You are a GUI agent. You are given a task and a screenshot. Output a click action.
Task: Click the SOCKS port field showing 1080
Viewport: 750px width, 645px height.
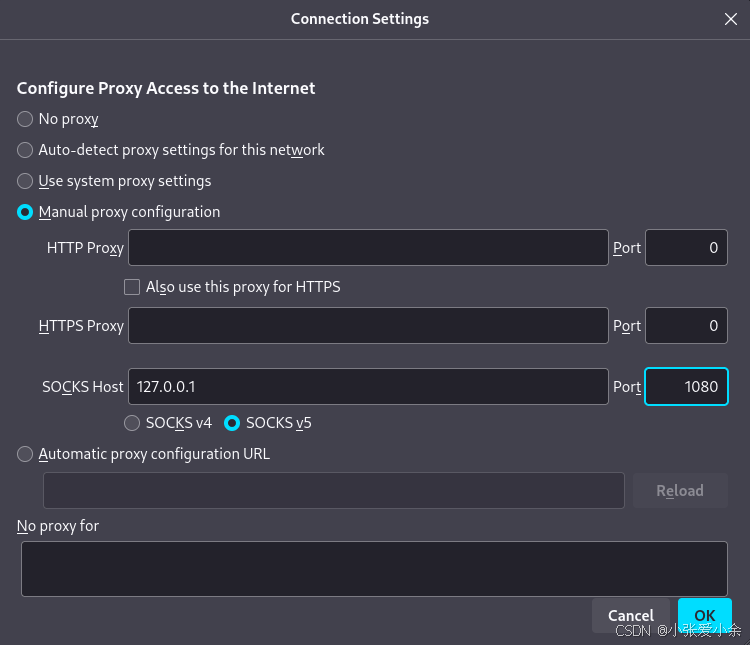point(686,386)
